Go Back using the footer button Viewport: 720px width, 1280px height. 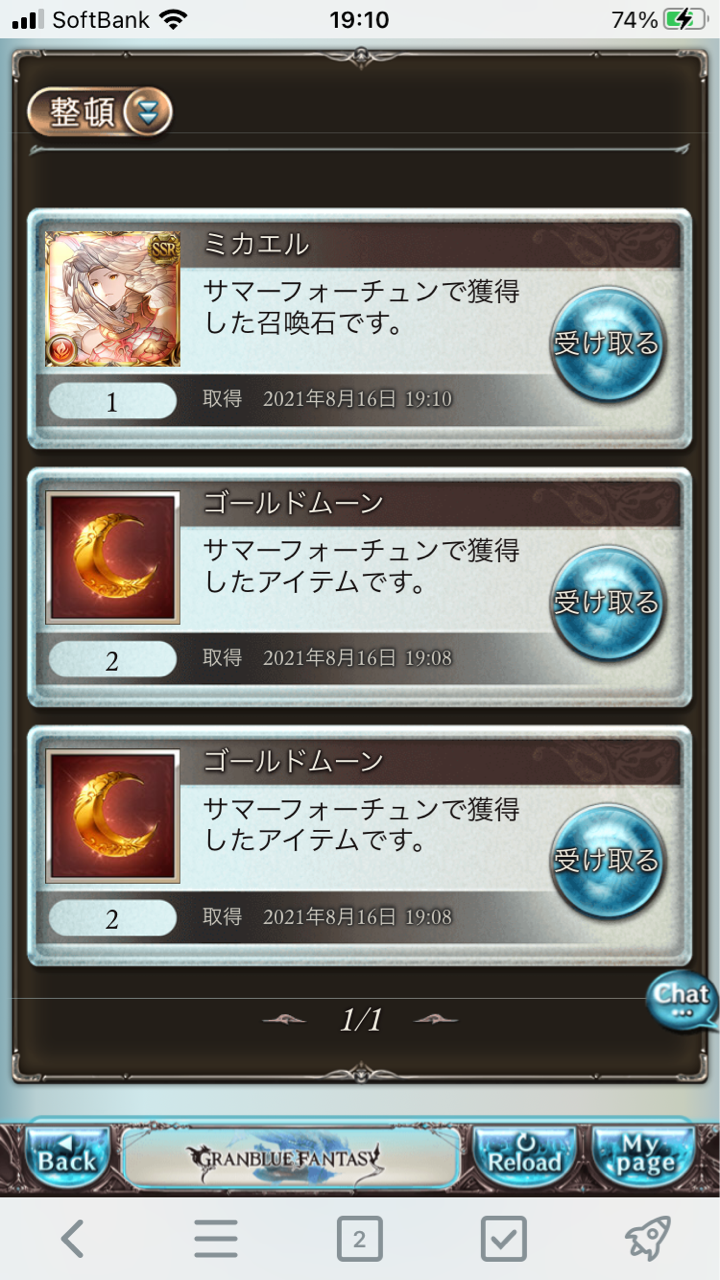(x=67, y=1156)
